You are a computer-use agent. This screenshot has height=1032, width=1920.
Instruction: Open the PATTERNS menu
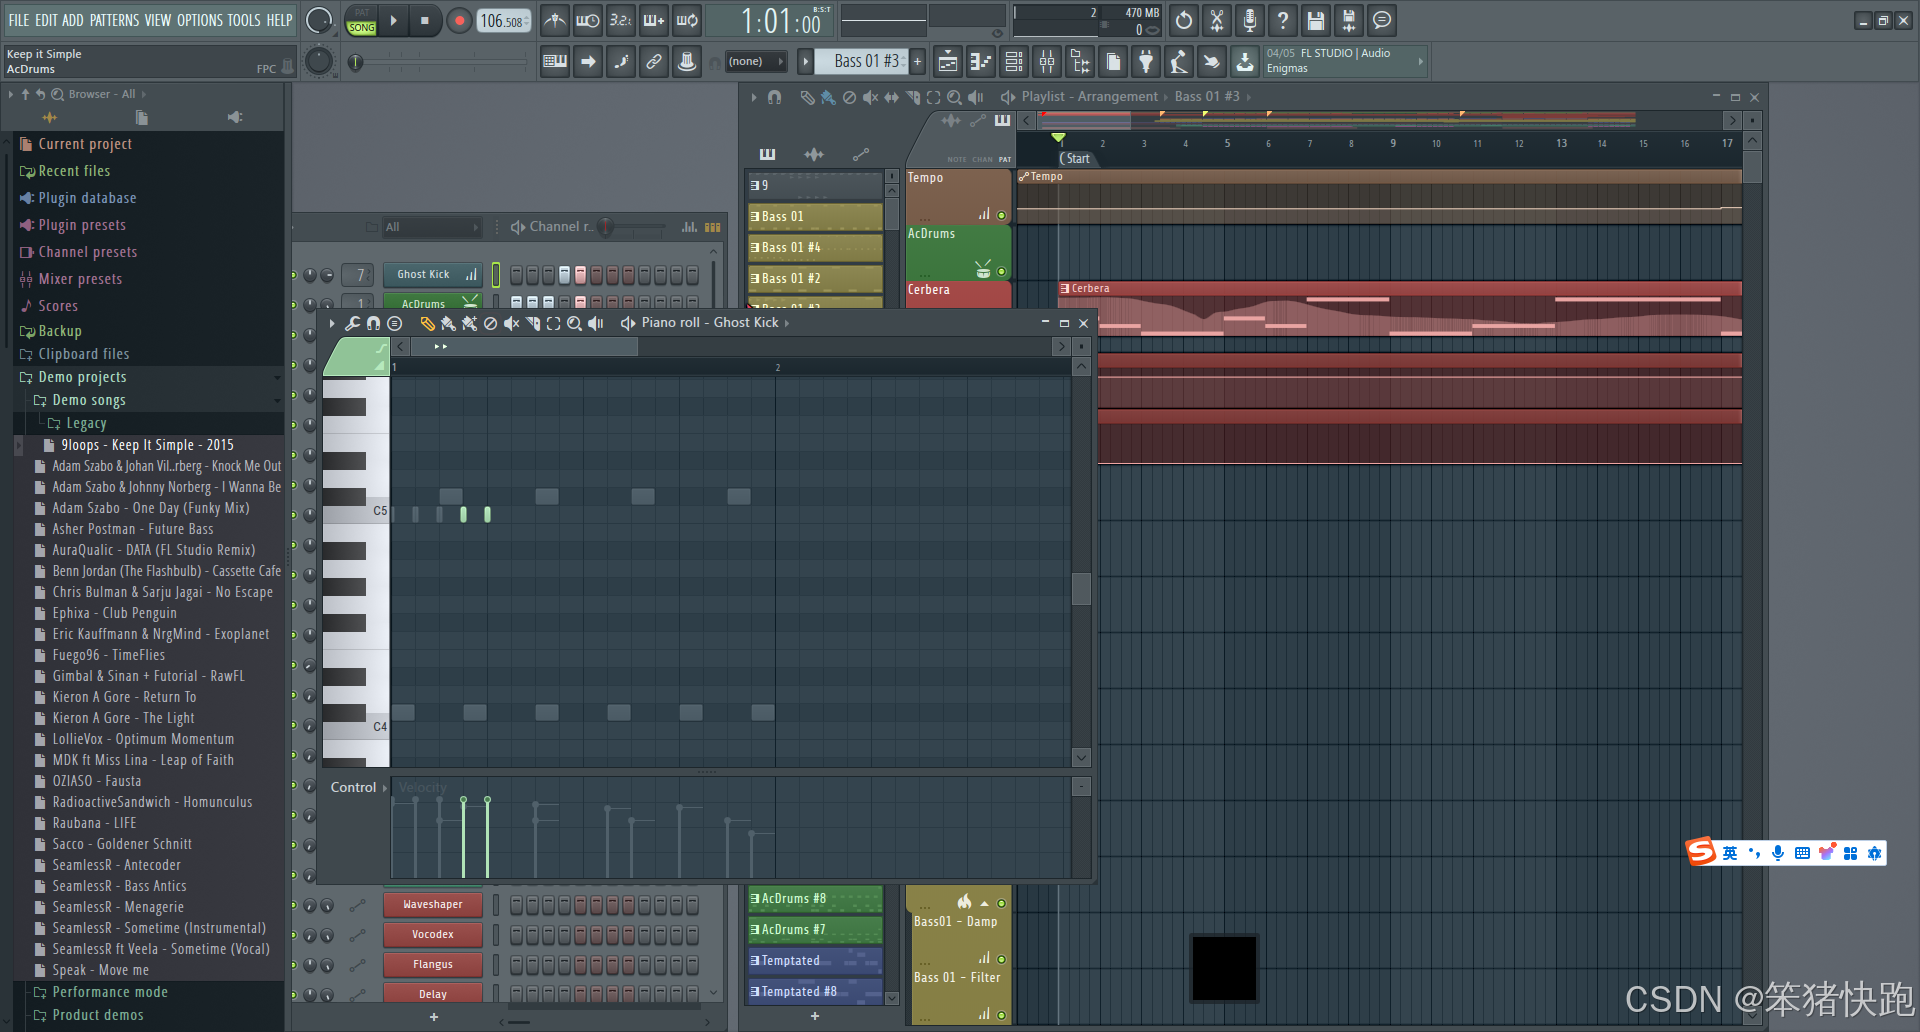point(113,19)
